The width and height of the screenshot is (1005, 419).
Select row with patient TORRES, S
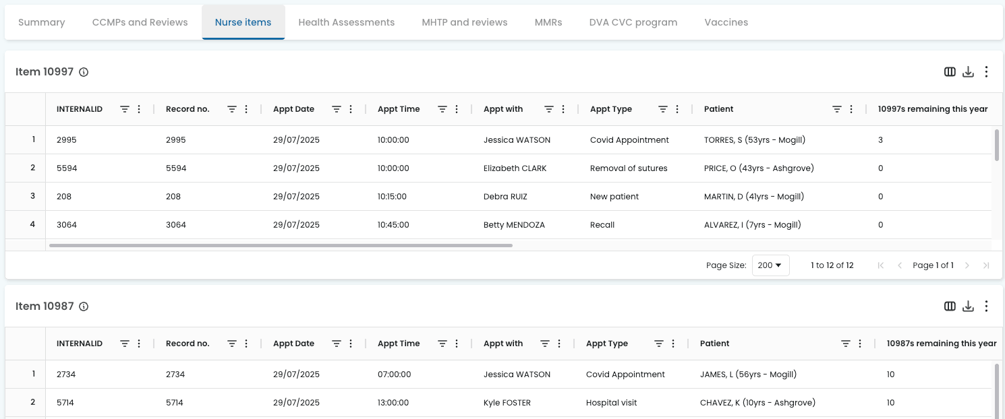click(x=500, y=140)
